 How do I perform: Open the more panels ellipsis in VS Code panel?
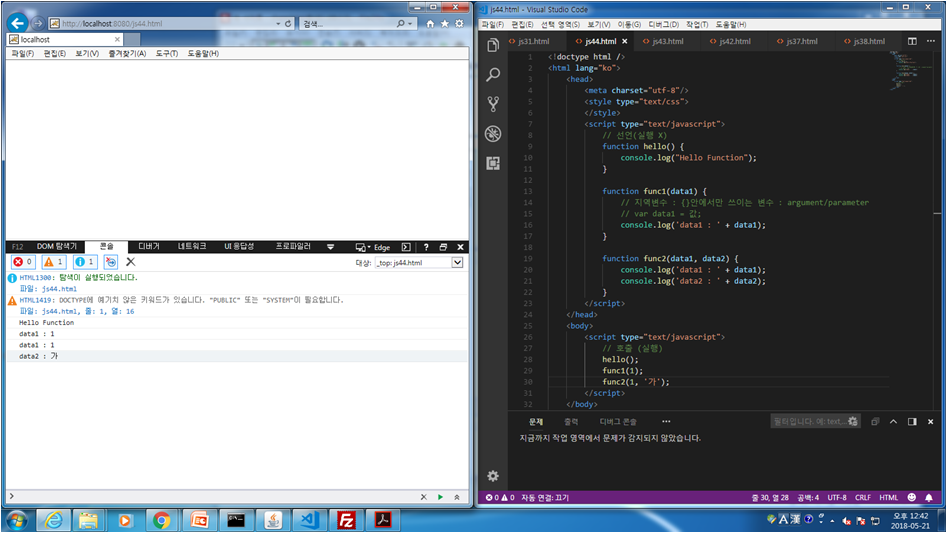666,421
